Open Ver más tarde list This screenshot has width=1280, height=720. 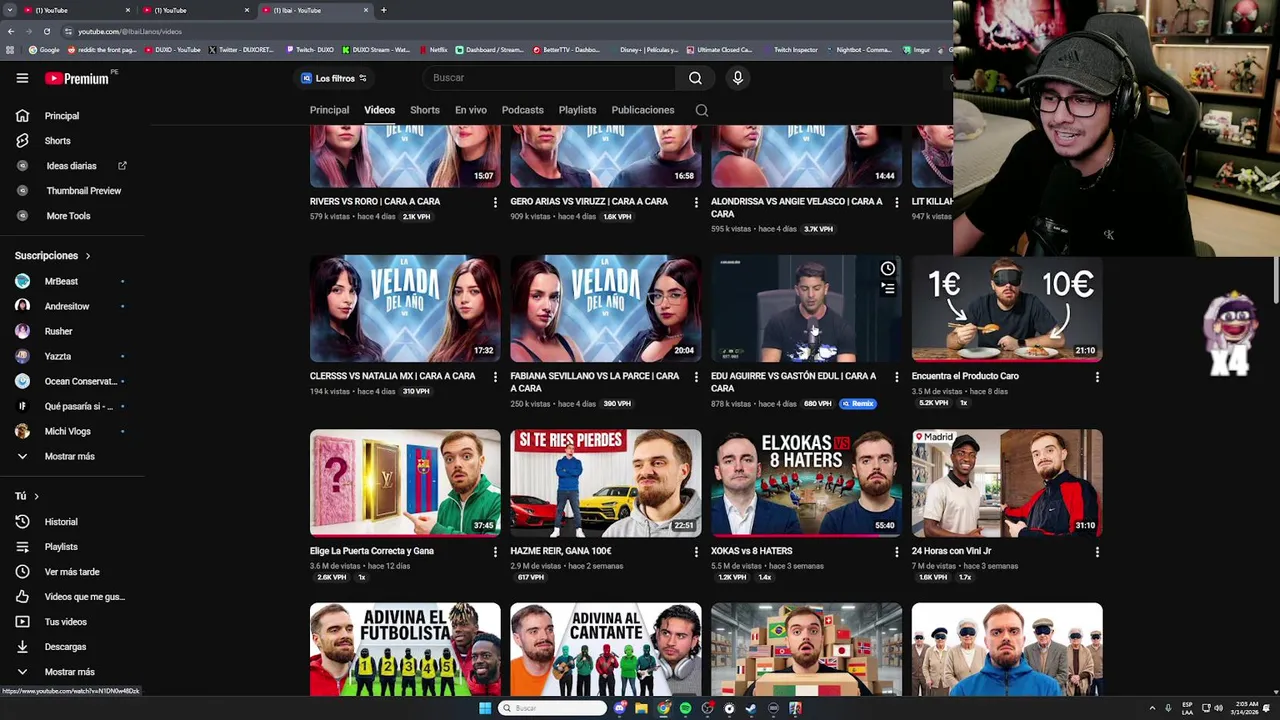(x=72, y=572)
